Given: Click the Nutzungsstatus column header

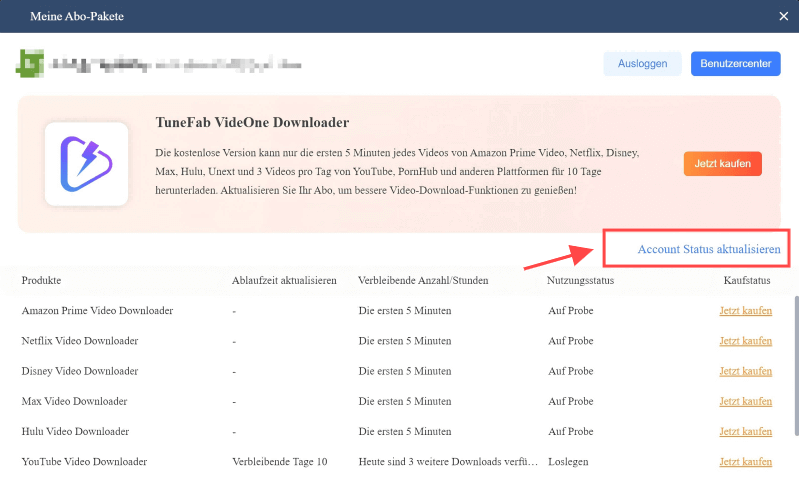Looking at the screenshot, I should tap(581, 281).
